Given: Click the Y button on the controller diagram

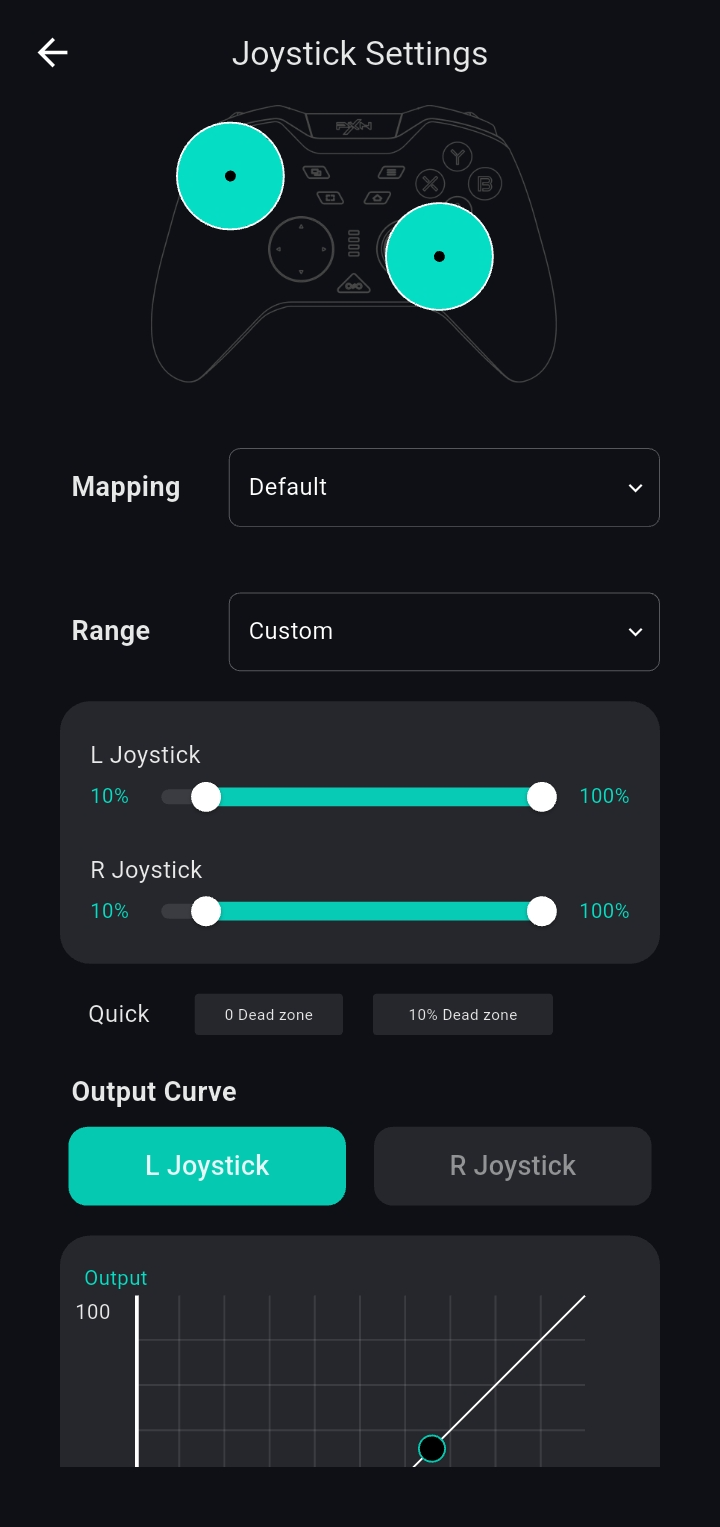Looking at the screenshot, I should [x=457, y=157].
